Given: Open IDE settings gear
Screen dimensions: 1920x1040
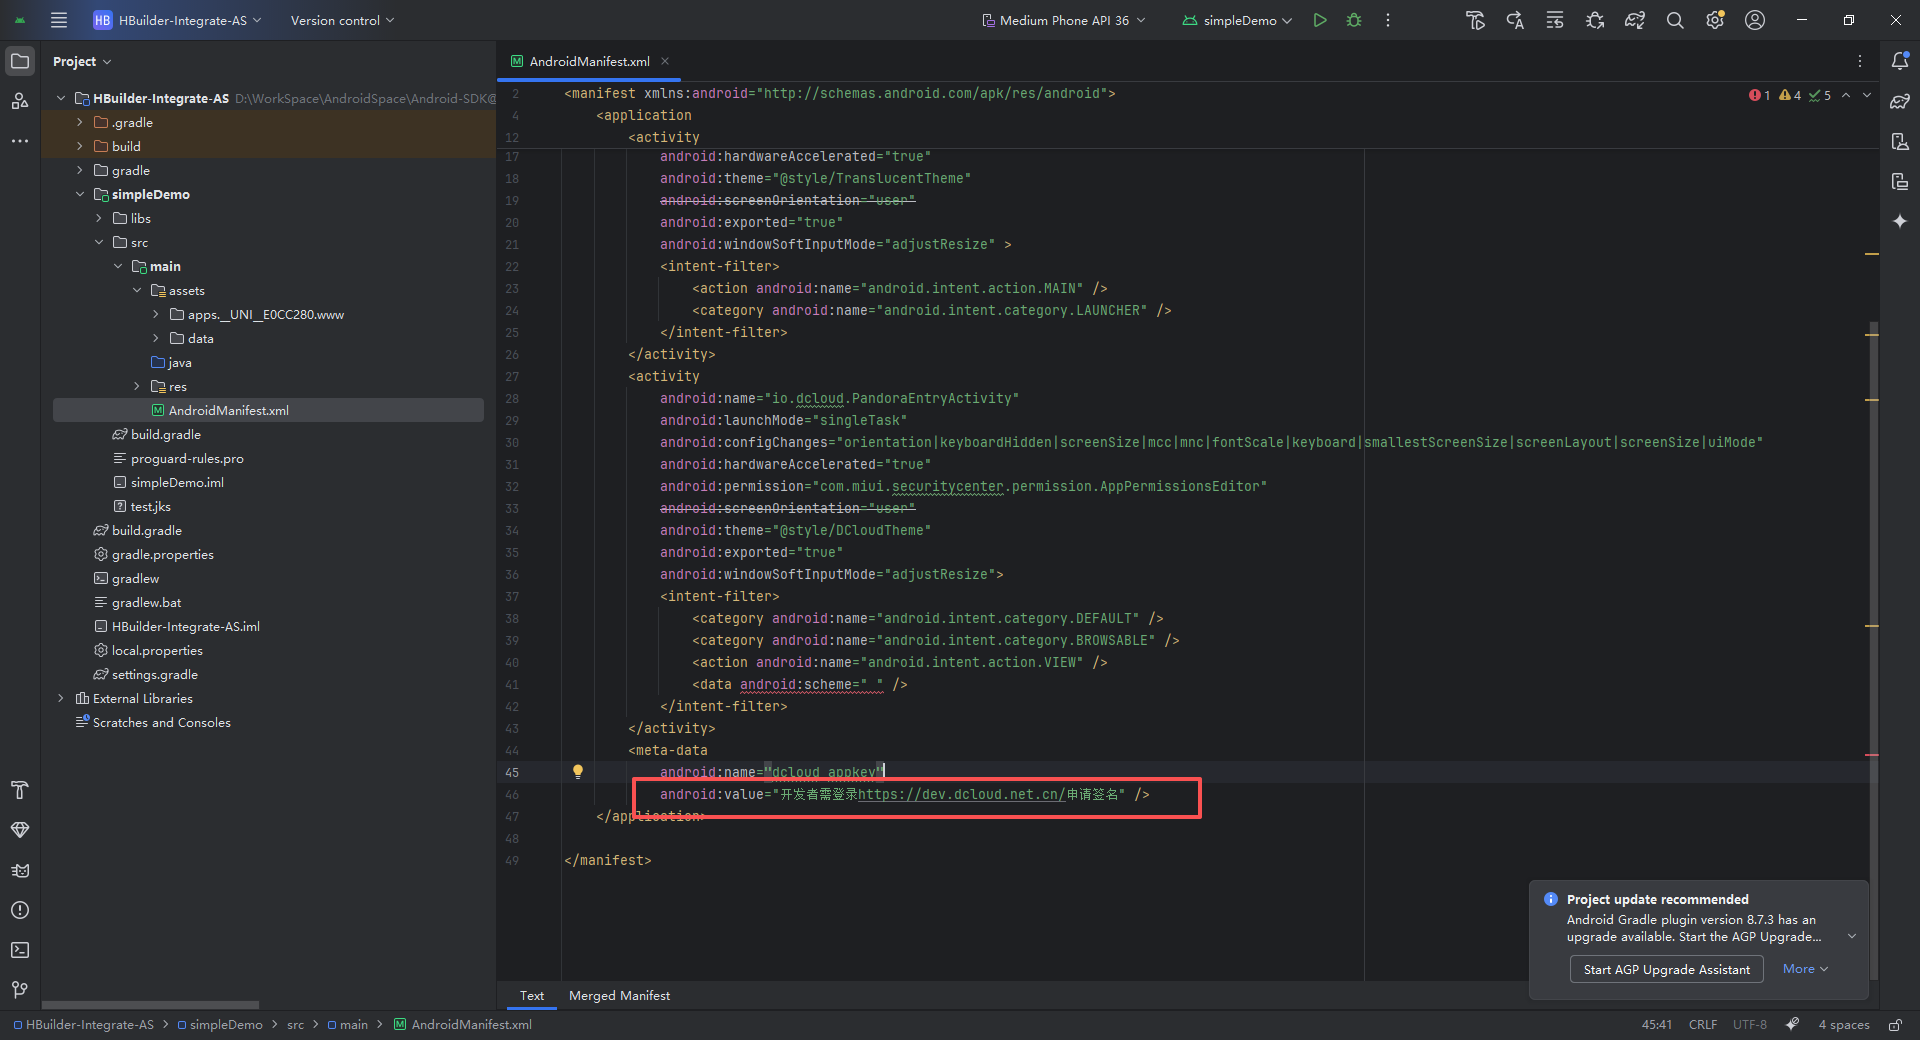Looking at the screenshot, I should click(x=1715, y=20).
